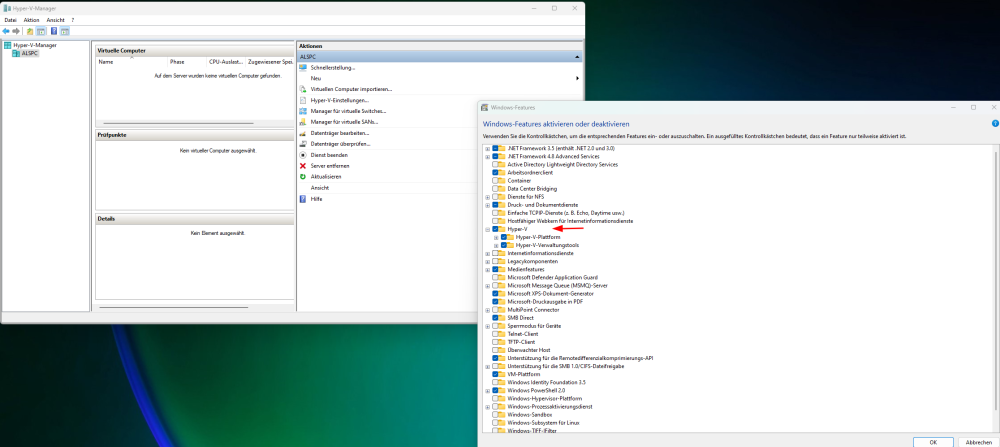Click the blue help icon in Windows-Features dialog

tap(995, 123)
